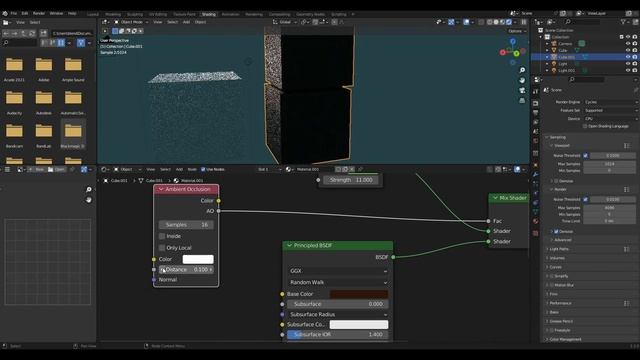Click the Base Color swatch in Principled BSDF

[x=359, y=294]
